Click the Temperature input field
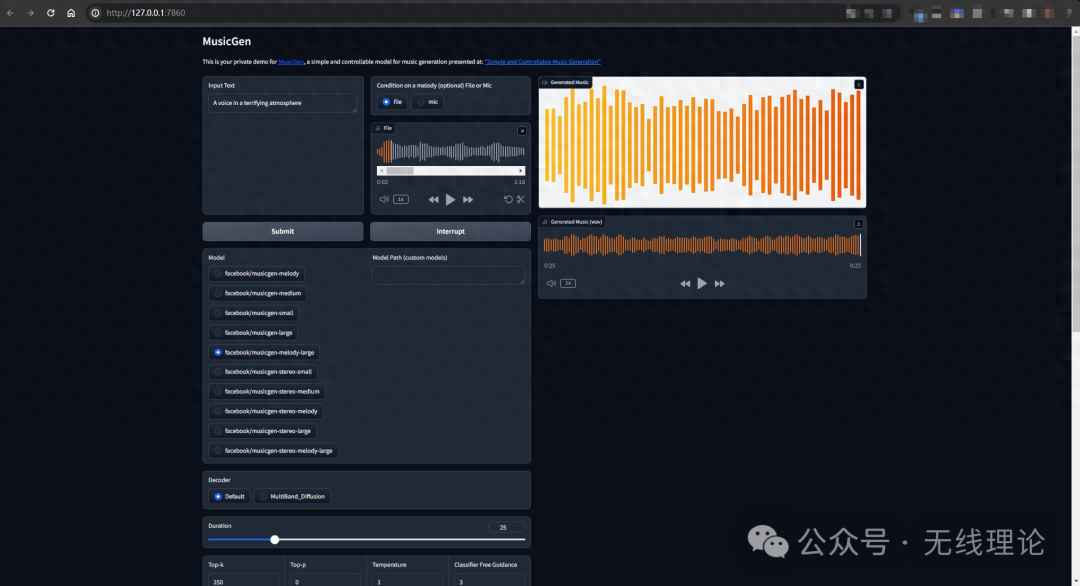Screen dimensions: 1080x586 tap(407, 582)
